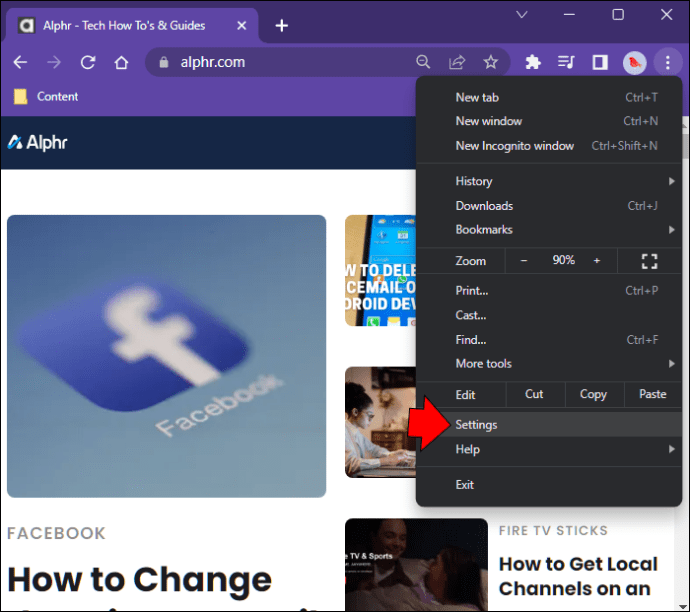The height and width of the screenshot is (612, 690).
Task: Click the forward navigation arrow
Action: pyautogui.click(x=54, y=62)
